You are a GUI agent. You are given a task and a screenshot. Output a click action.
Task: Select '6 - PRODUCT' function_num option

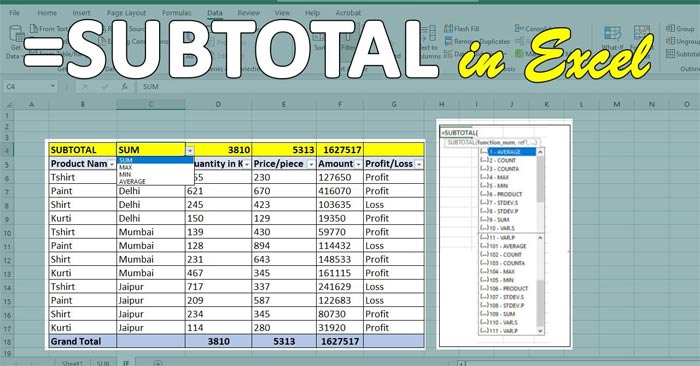tap(508, 195)
